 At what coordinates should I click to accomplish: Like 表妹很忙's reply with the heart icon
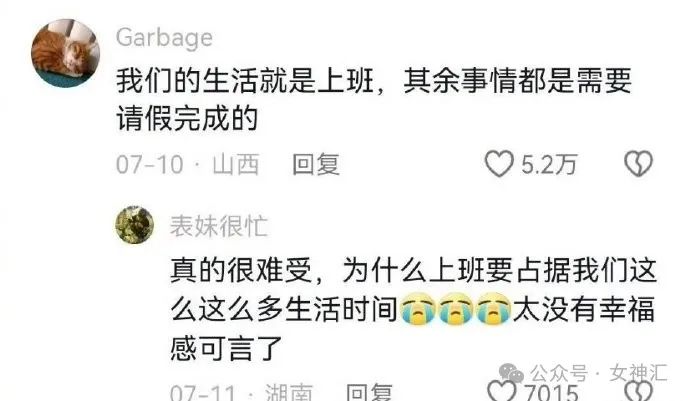tap(502, 391)
